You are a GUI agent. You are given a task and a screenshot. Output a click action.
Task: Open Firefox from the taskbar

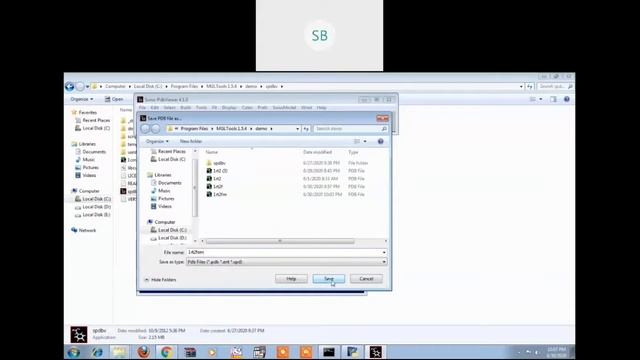click(143, 352)
